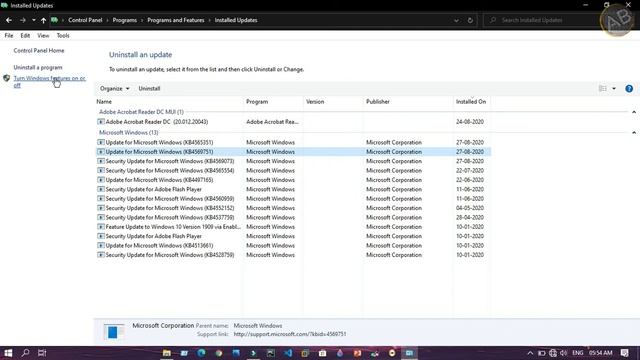Click the Forward navigation arrow
The height and width of the screenshot is (360, 640).
[x=22, y=20]
